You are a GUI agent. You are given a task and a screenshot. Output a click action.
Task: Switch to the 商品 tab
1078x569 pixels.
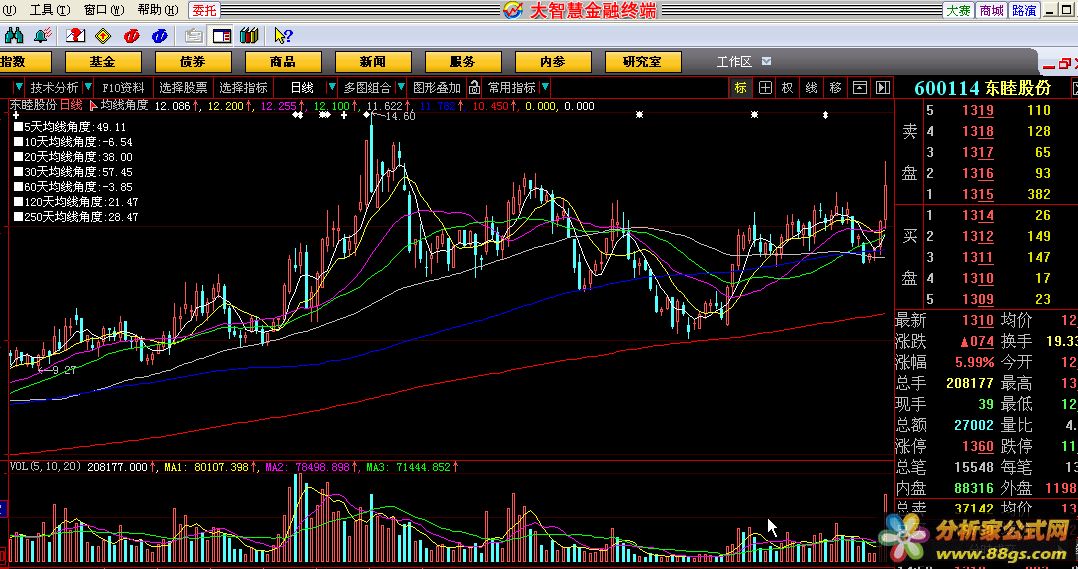283,62
